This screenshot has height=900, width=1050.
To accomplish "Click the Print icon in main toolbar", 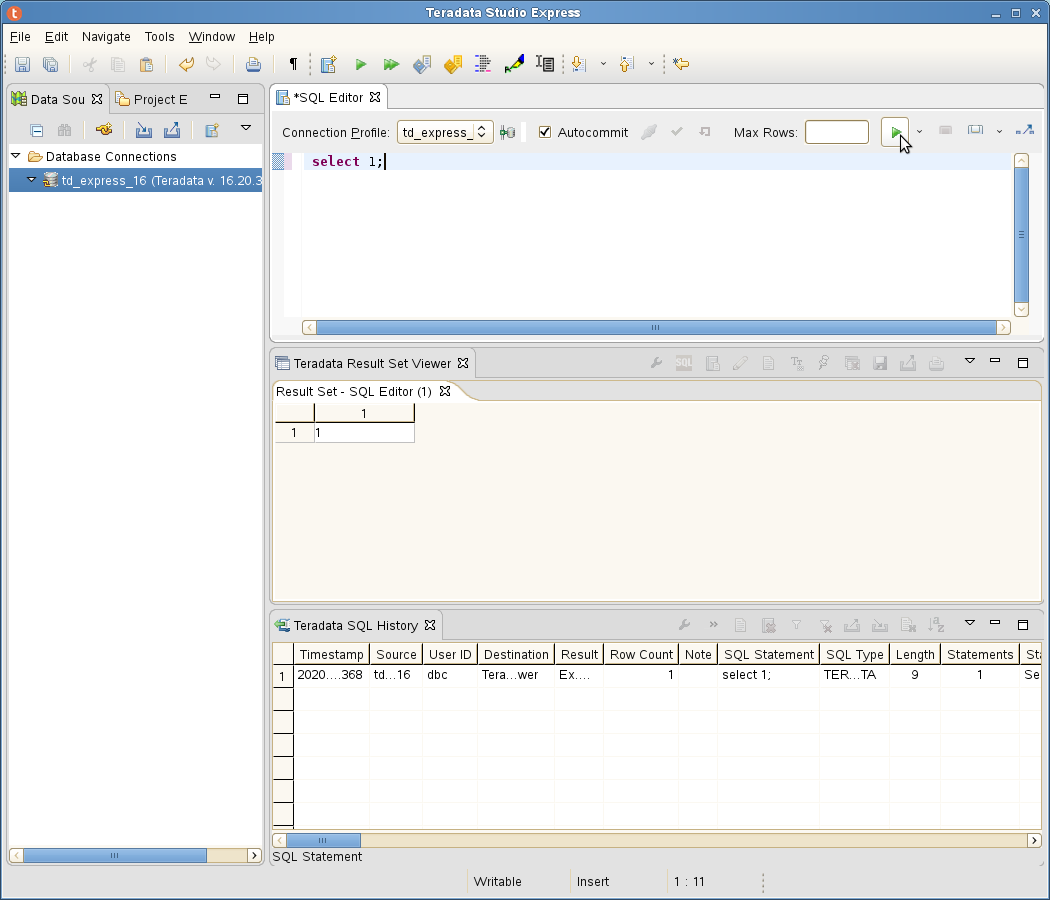I will (x=254, y=64).
